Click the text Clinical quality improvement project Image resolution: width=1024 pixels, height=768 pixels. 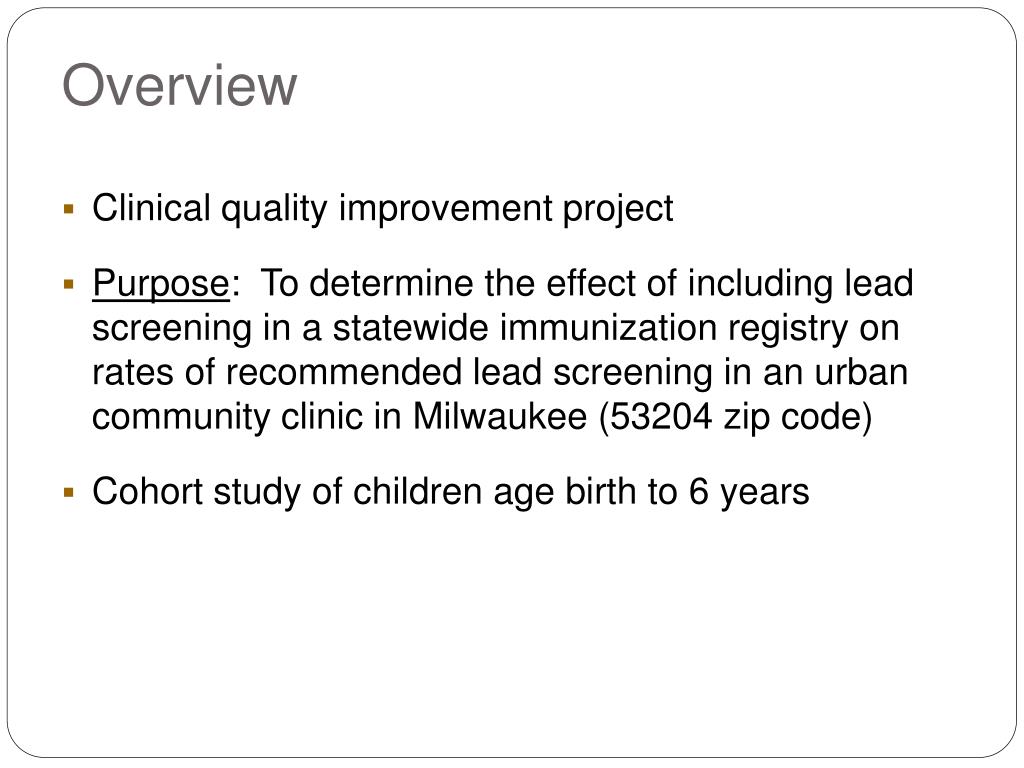click(383, 210)
